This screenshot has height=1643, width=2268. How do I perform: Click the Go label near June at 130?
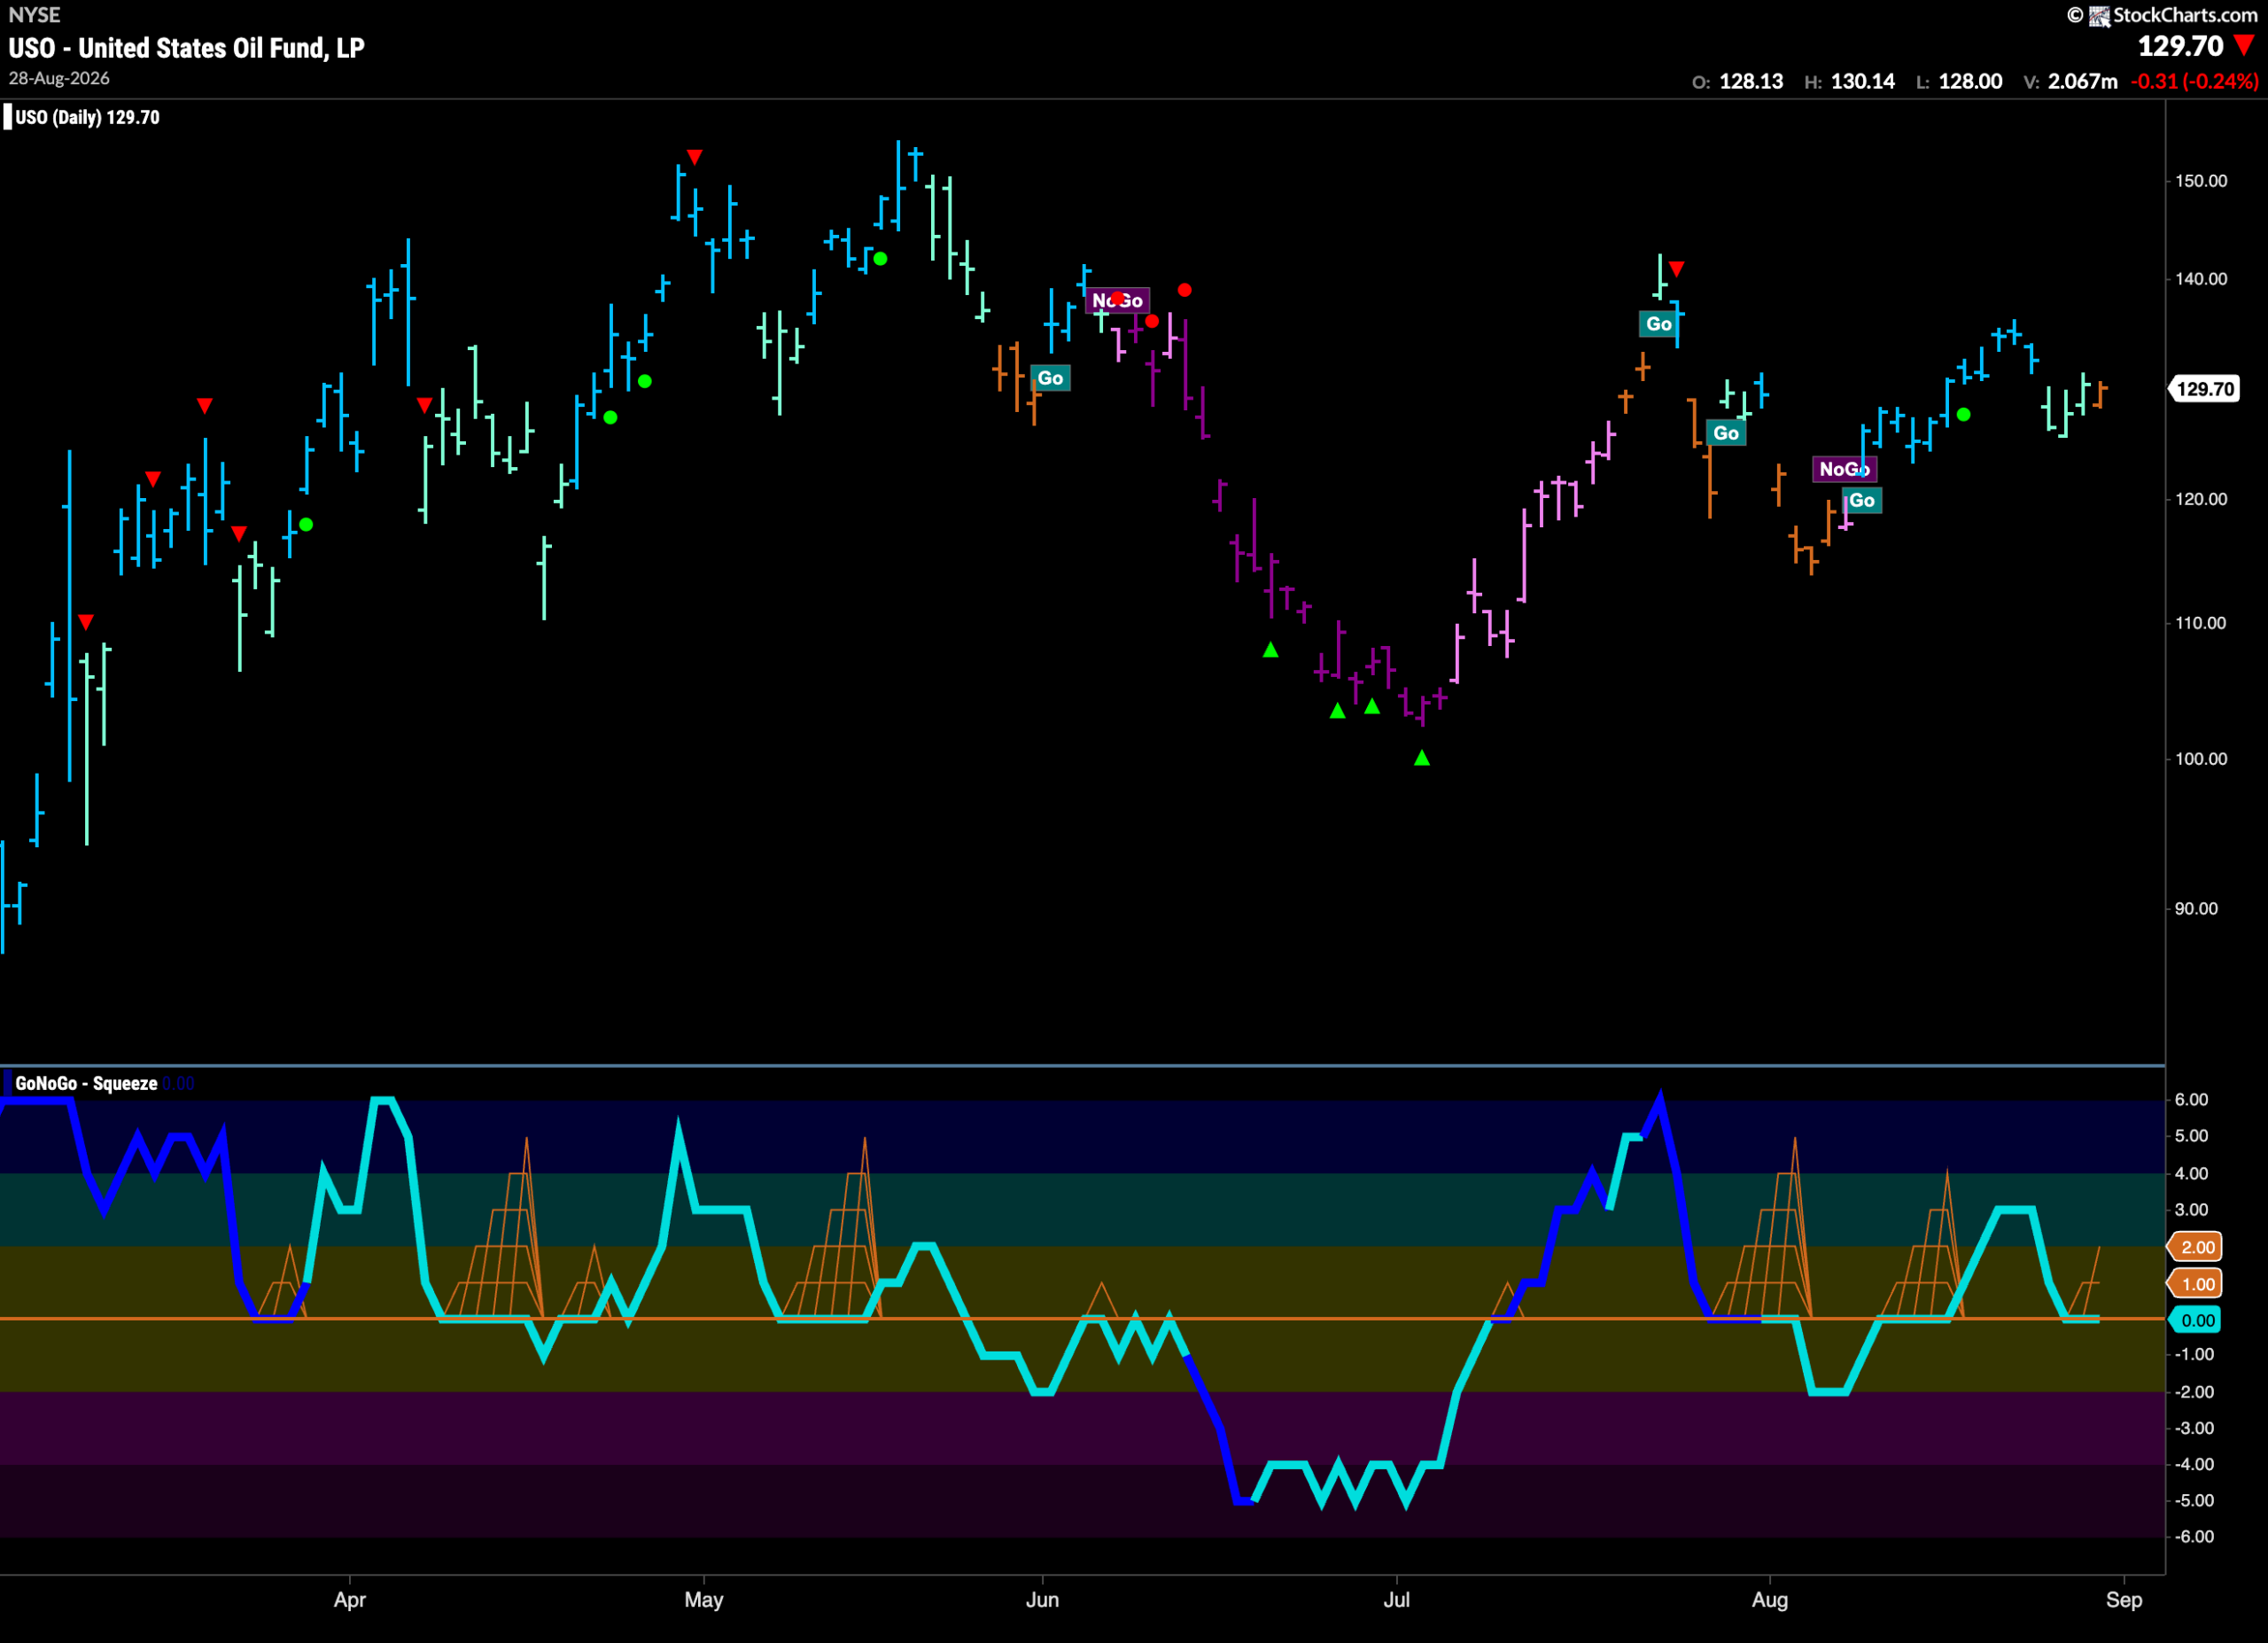pyautogui.click(x=1050, y=378)
